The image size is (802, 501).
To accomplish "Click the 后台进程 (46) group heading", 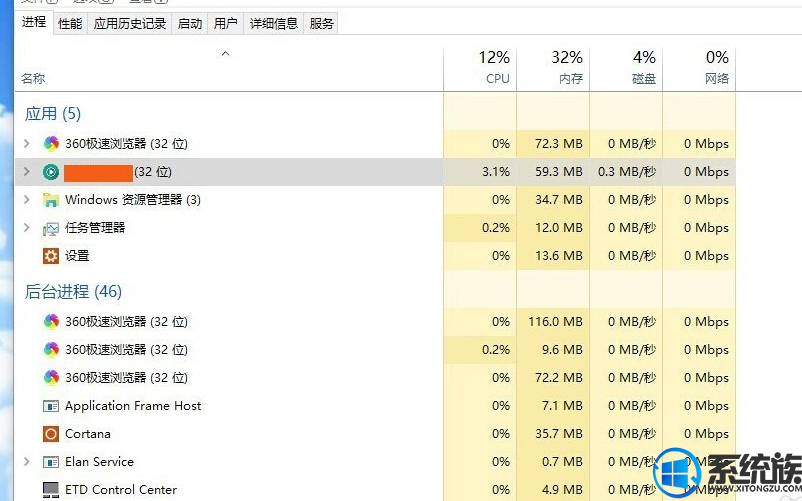I will tap(73, 291).
